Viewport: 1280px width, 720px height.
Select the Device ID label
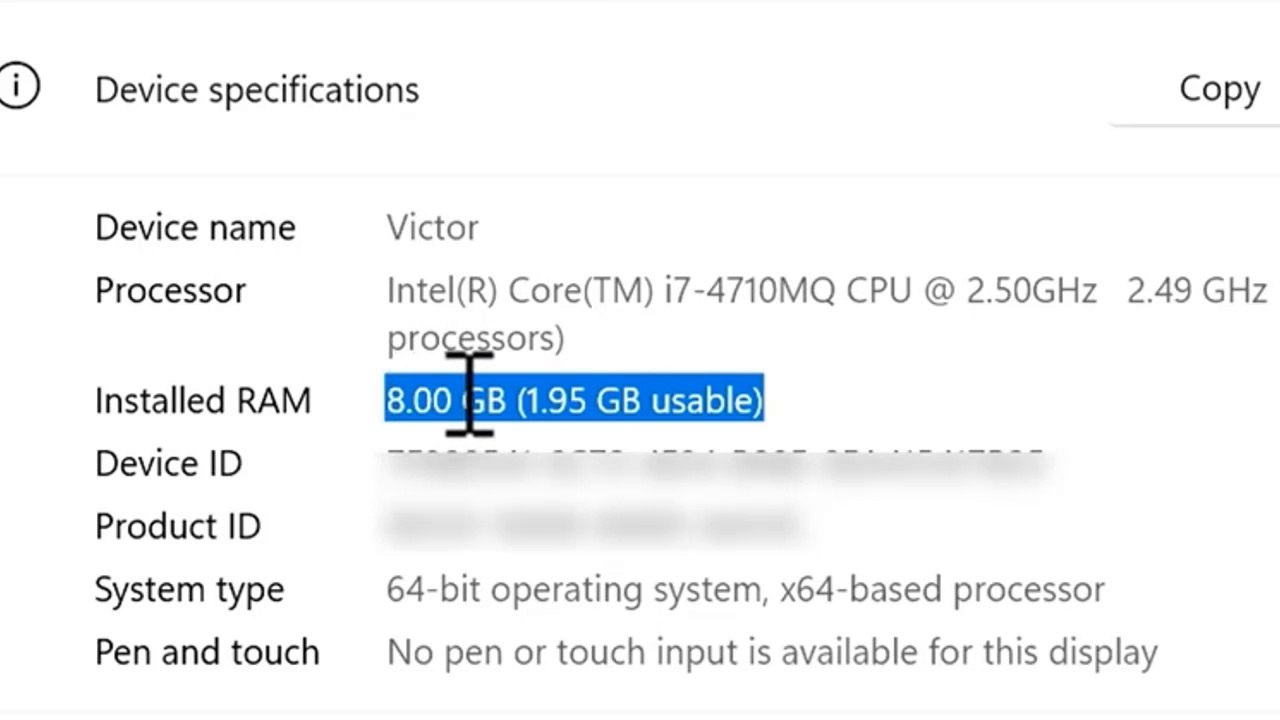pyautogui.click(x=168, y=463)
